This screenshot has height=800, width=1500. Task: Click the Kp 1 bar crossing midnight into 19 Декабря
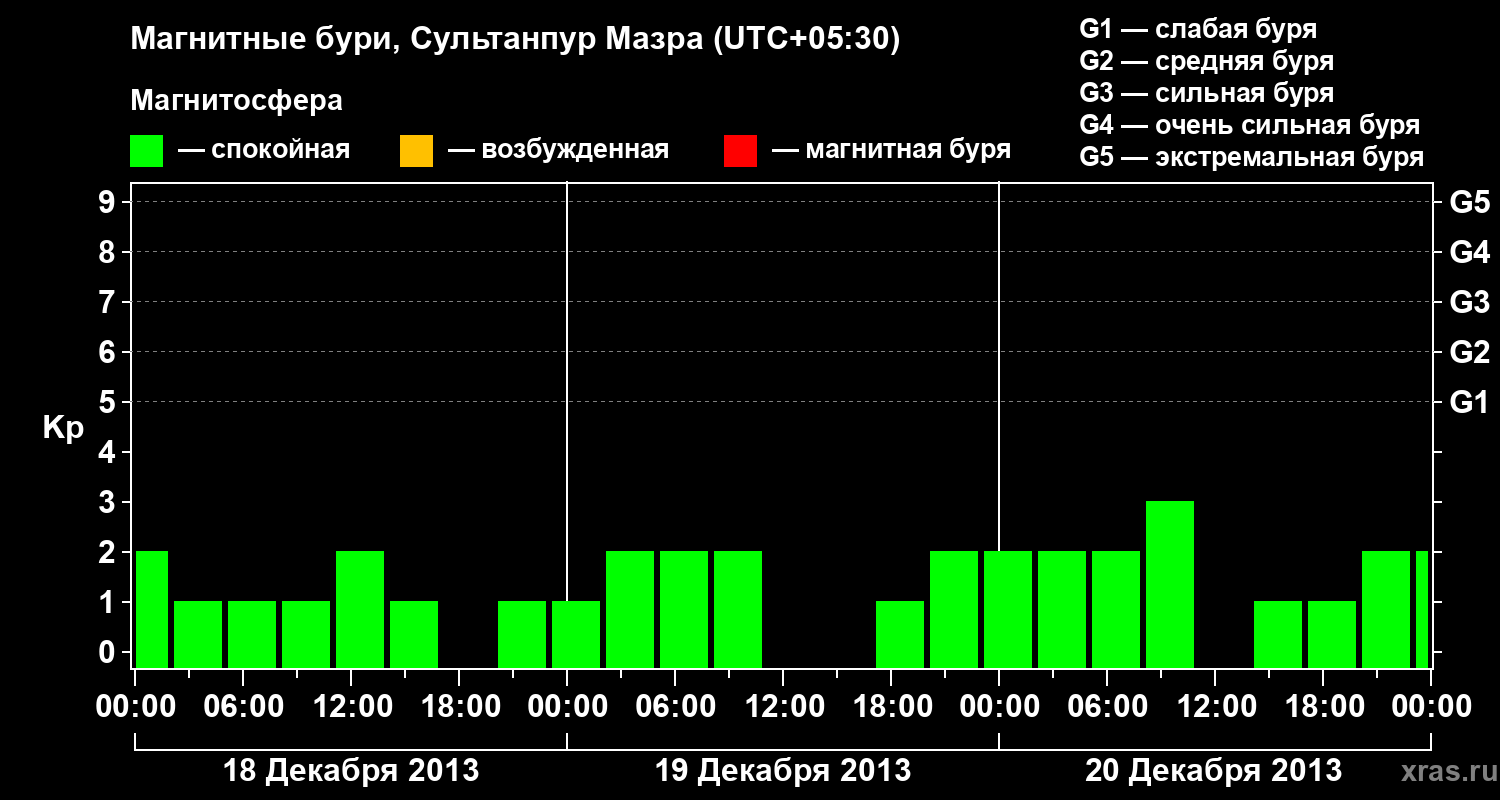[x=576, y=634]
